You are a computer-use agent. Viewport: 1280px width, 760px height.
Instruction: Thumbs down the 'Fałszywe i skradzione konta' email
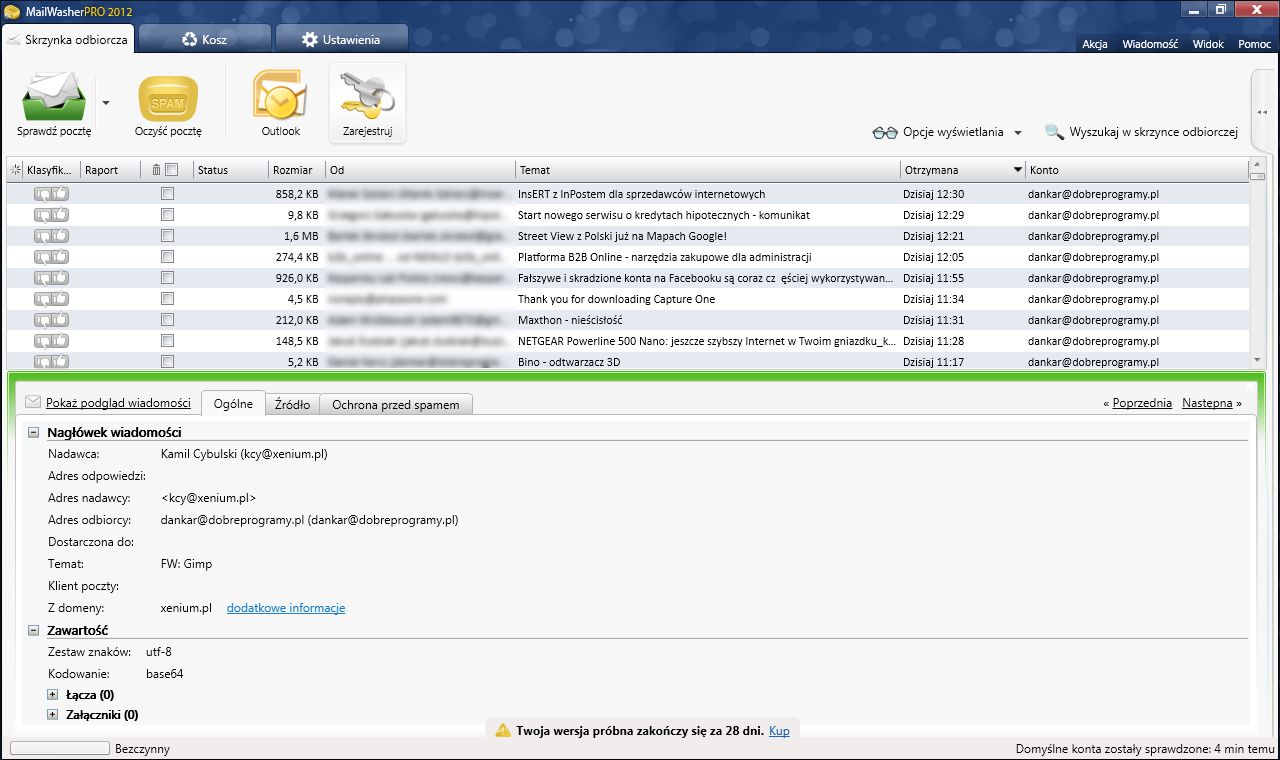(x=43, y=278)
